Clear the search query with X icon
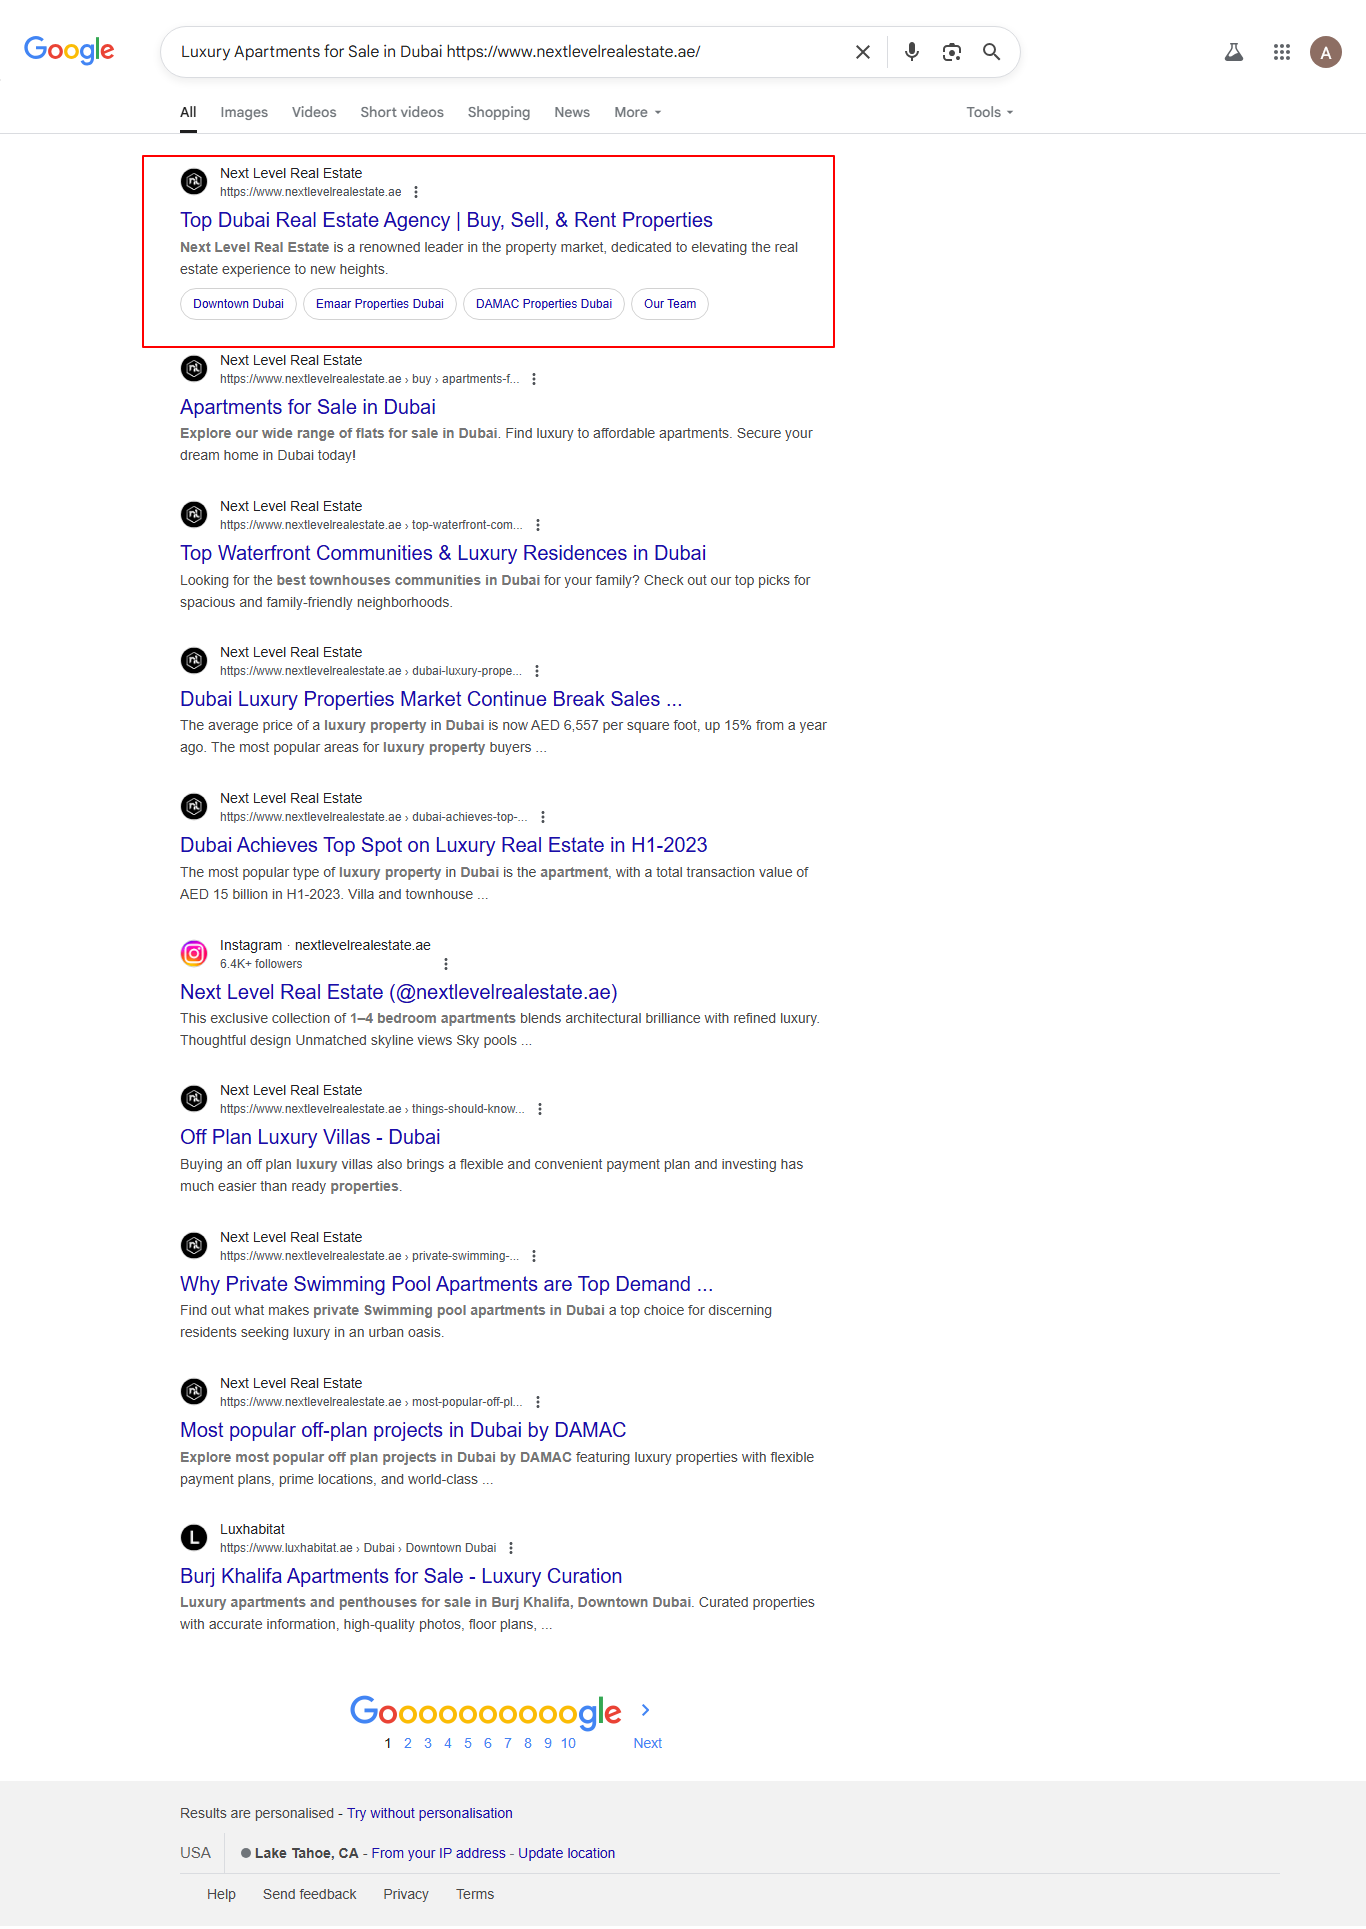The height and width of the screenshot is (1929, 1366). pos(863,52)
